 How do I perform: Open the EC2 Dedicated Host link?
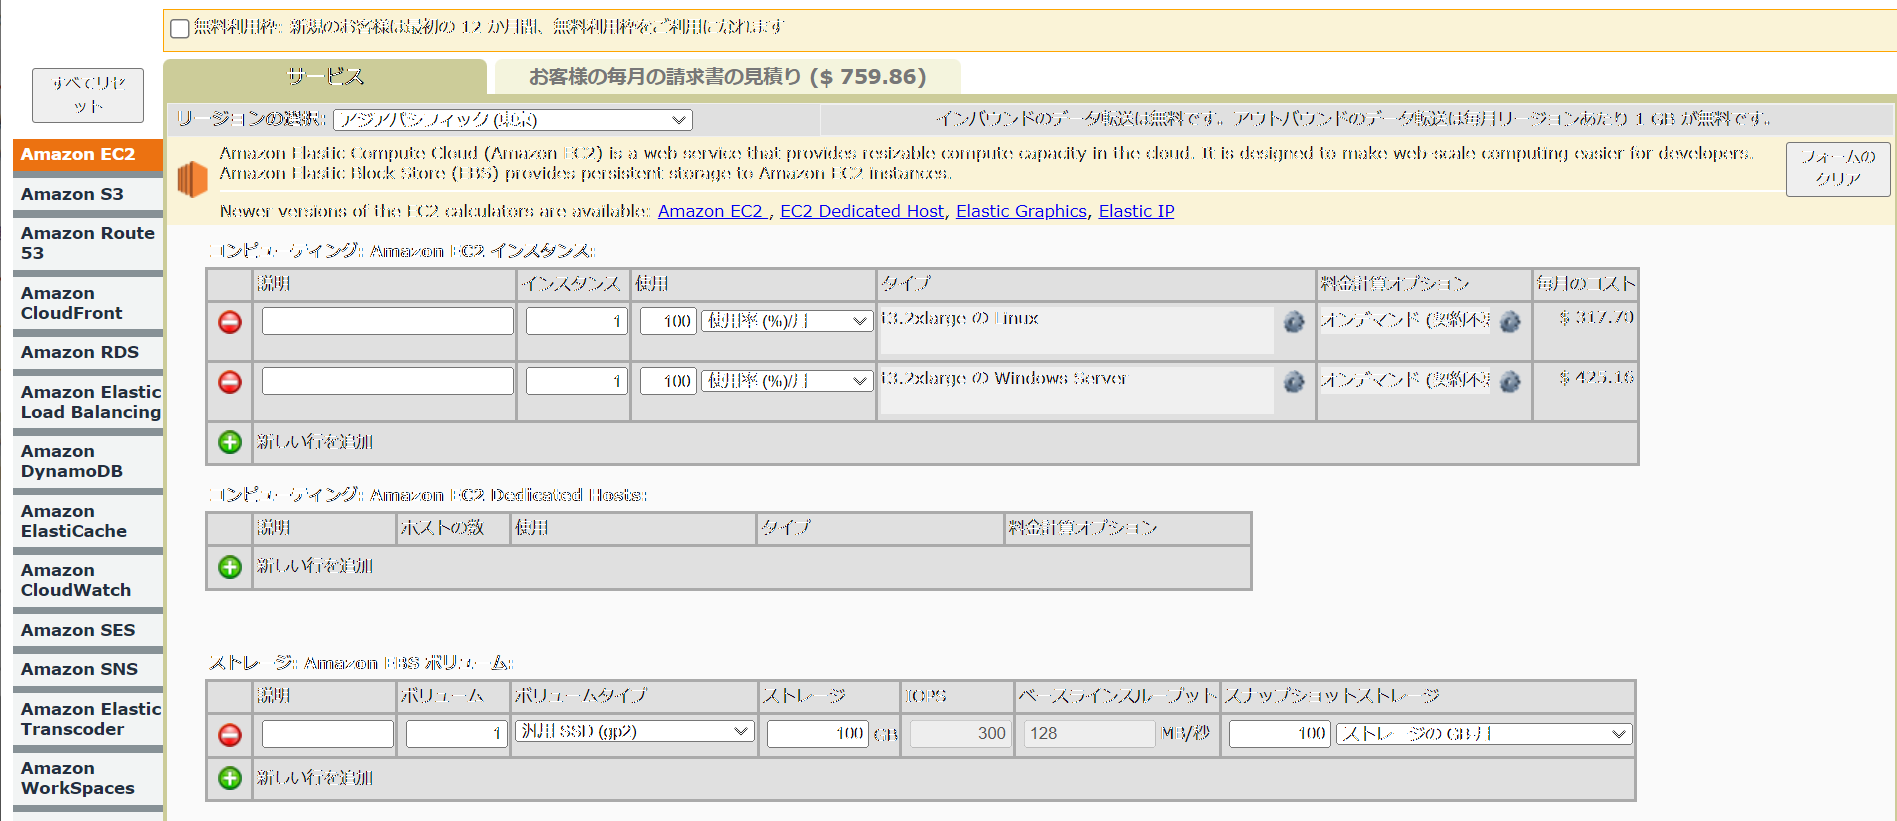tap(862, 211)
